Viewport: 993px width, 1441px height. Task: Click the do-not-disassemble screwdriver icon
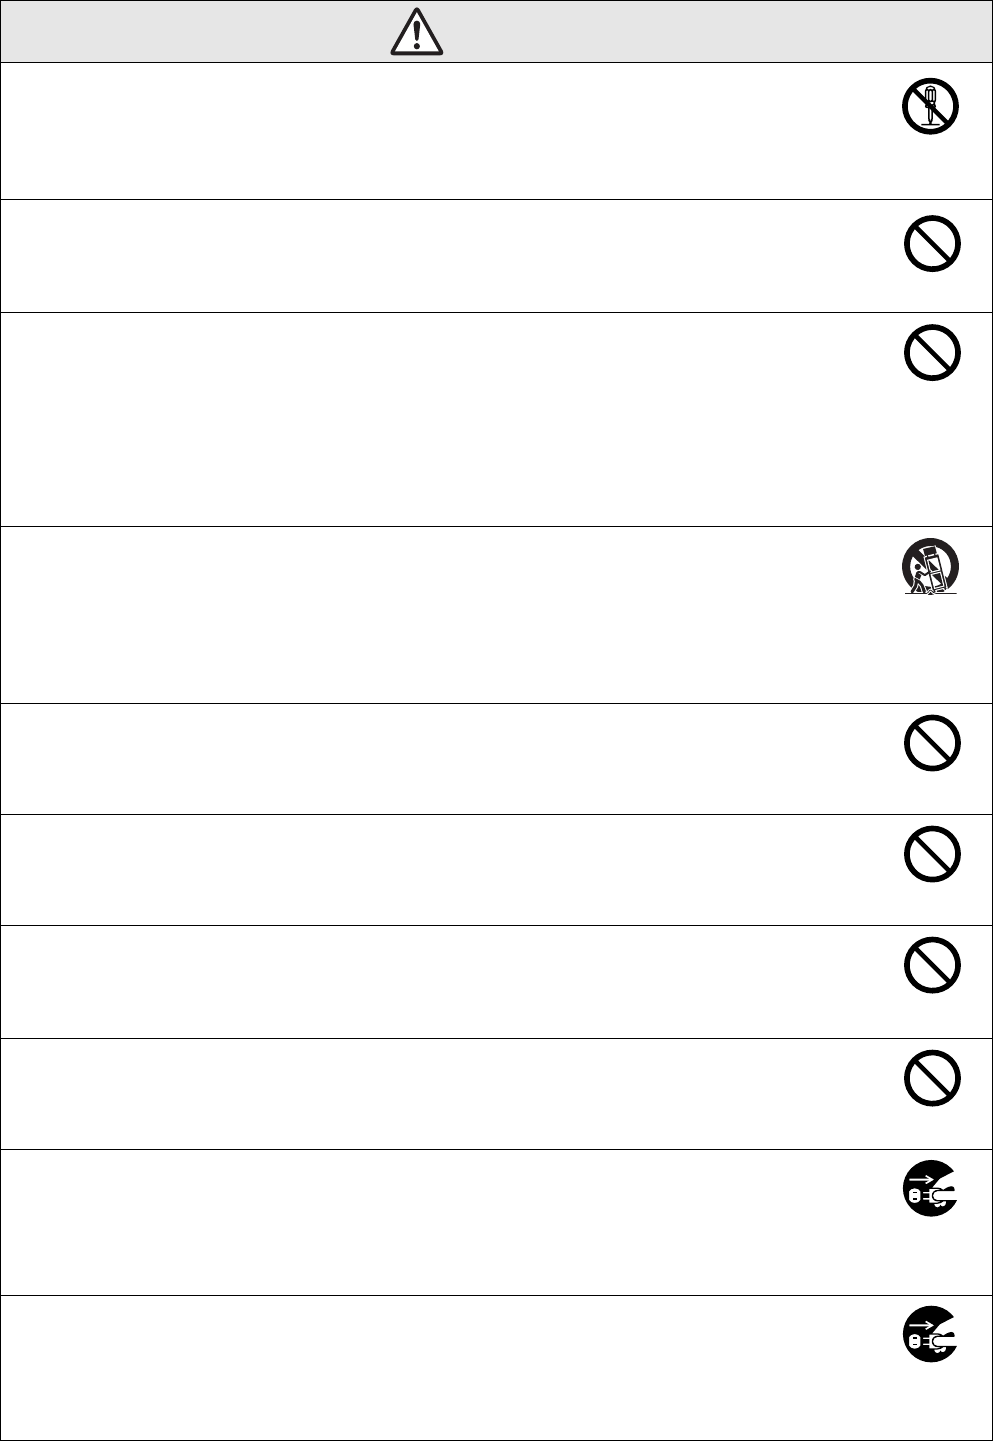click(x=931, y=107)
